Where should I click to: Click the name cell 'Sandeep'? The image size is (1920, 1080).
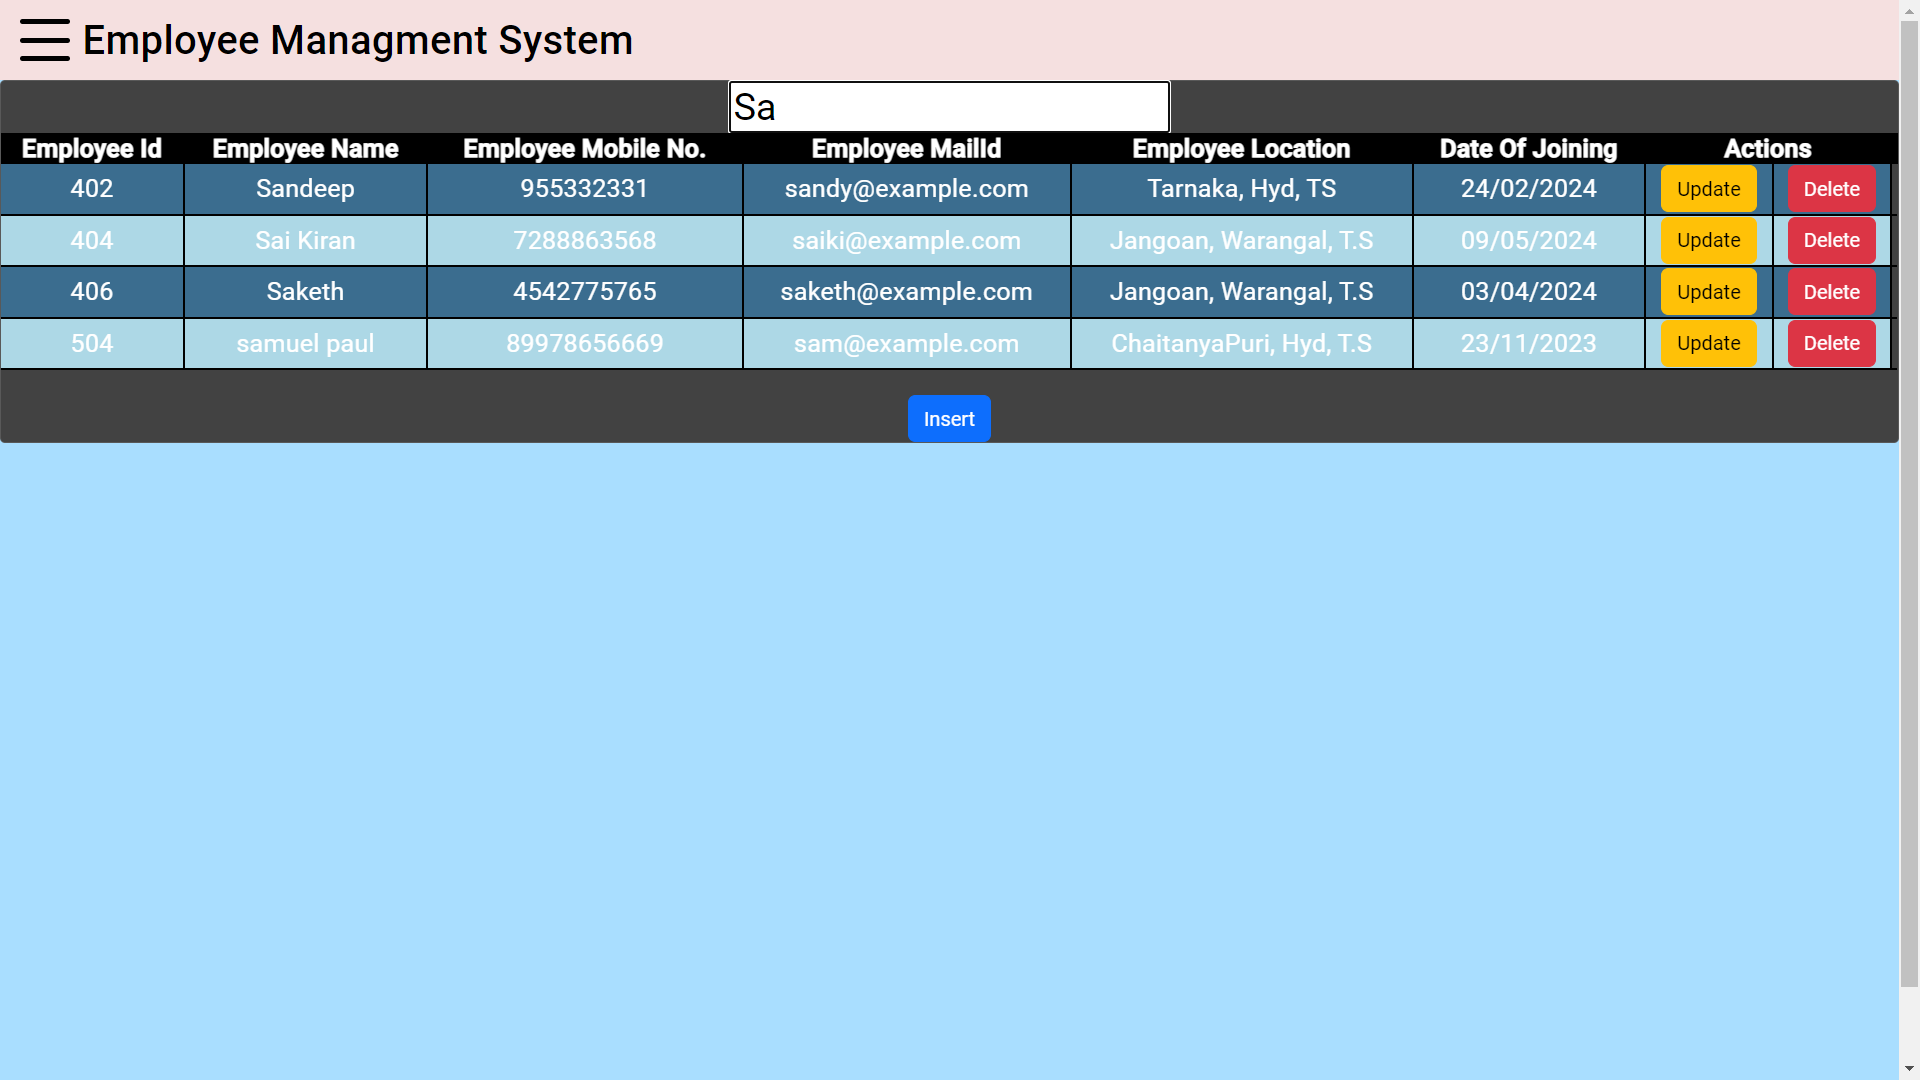pos(305,189)
